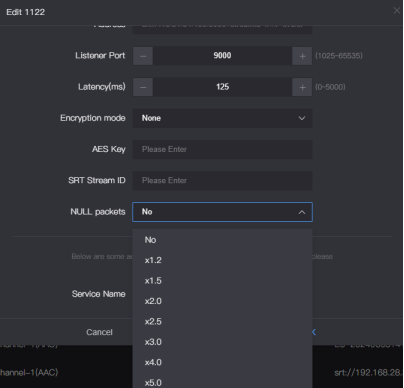Click the Edit 1122 dialog title
404x388 pixels.
(x=25, y=12)
